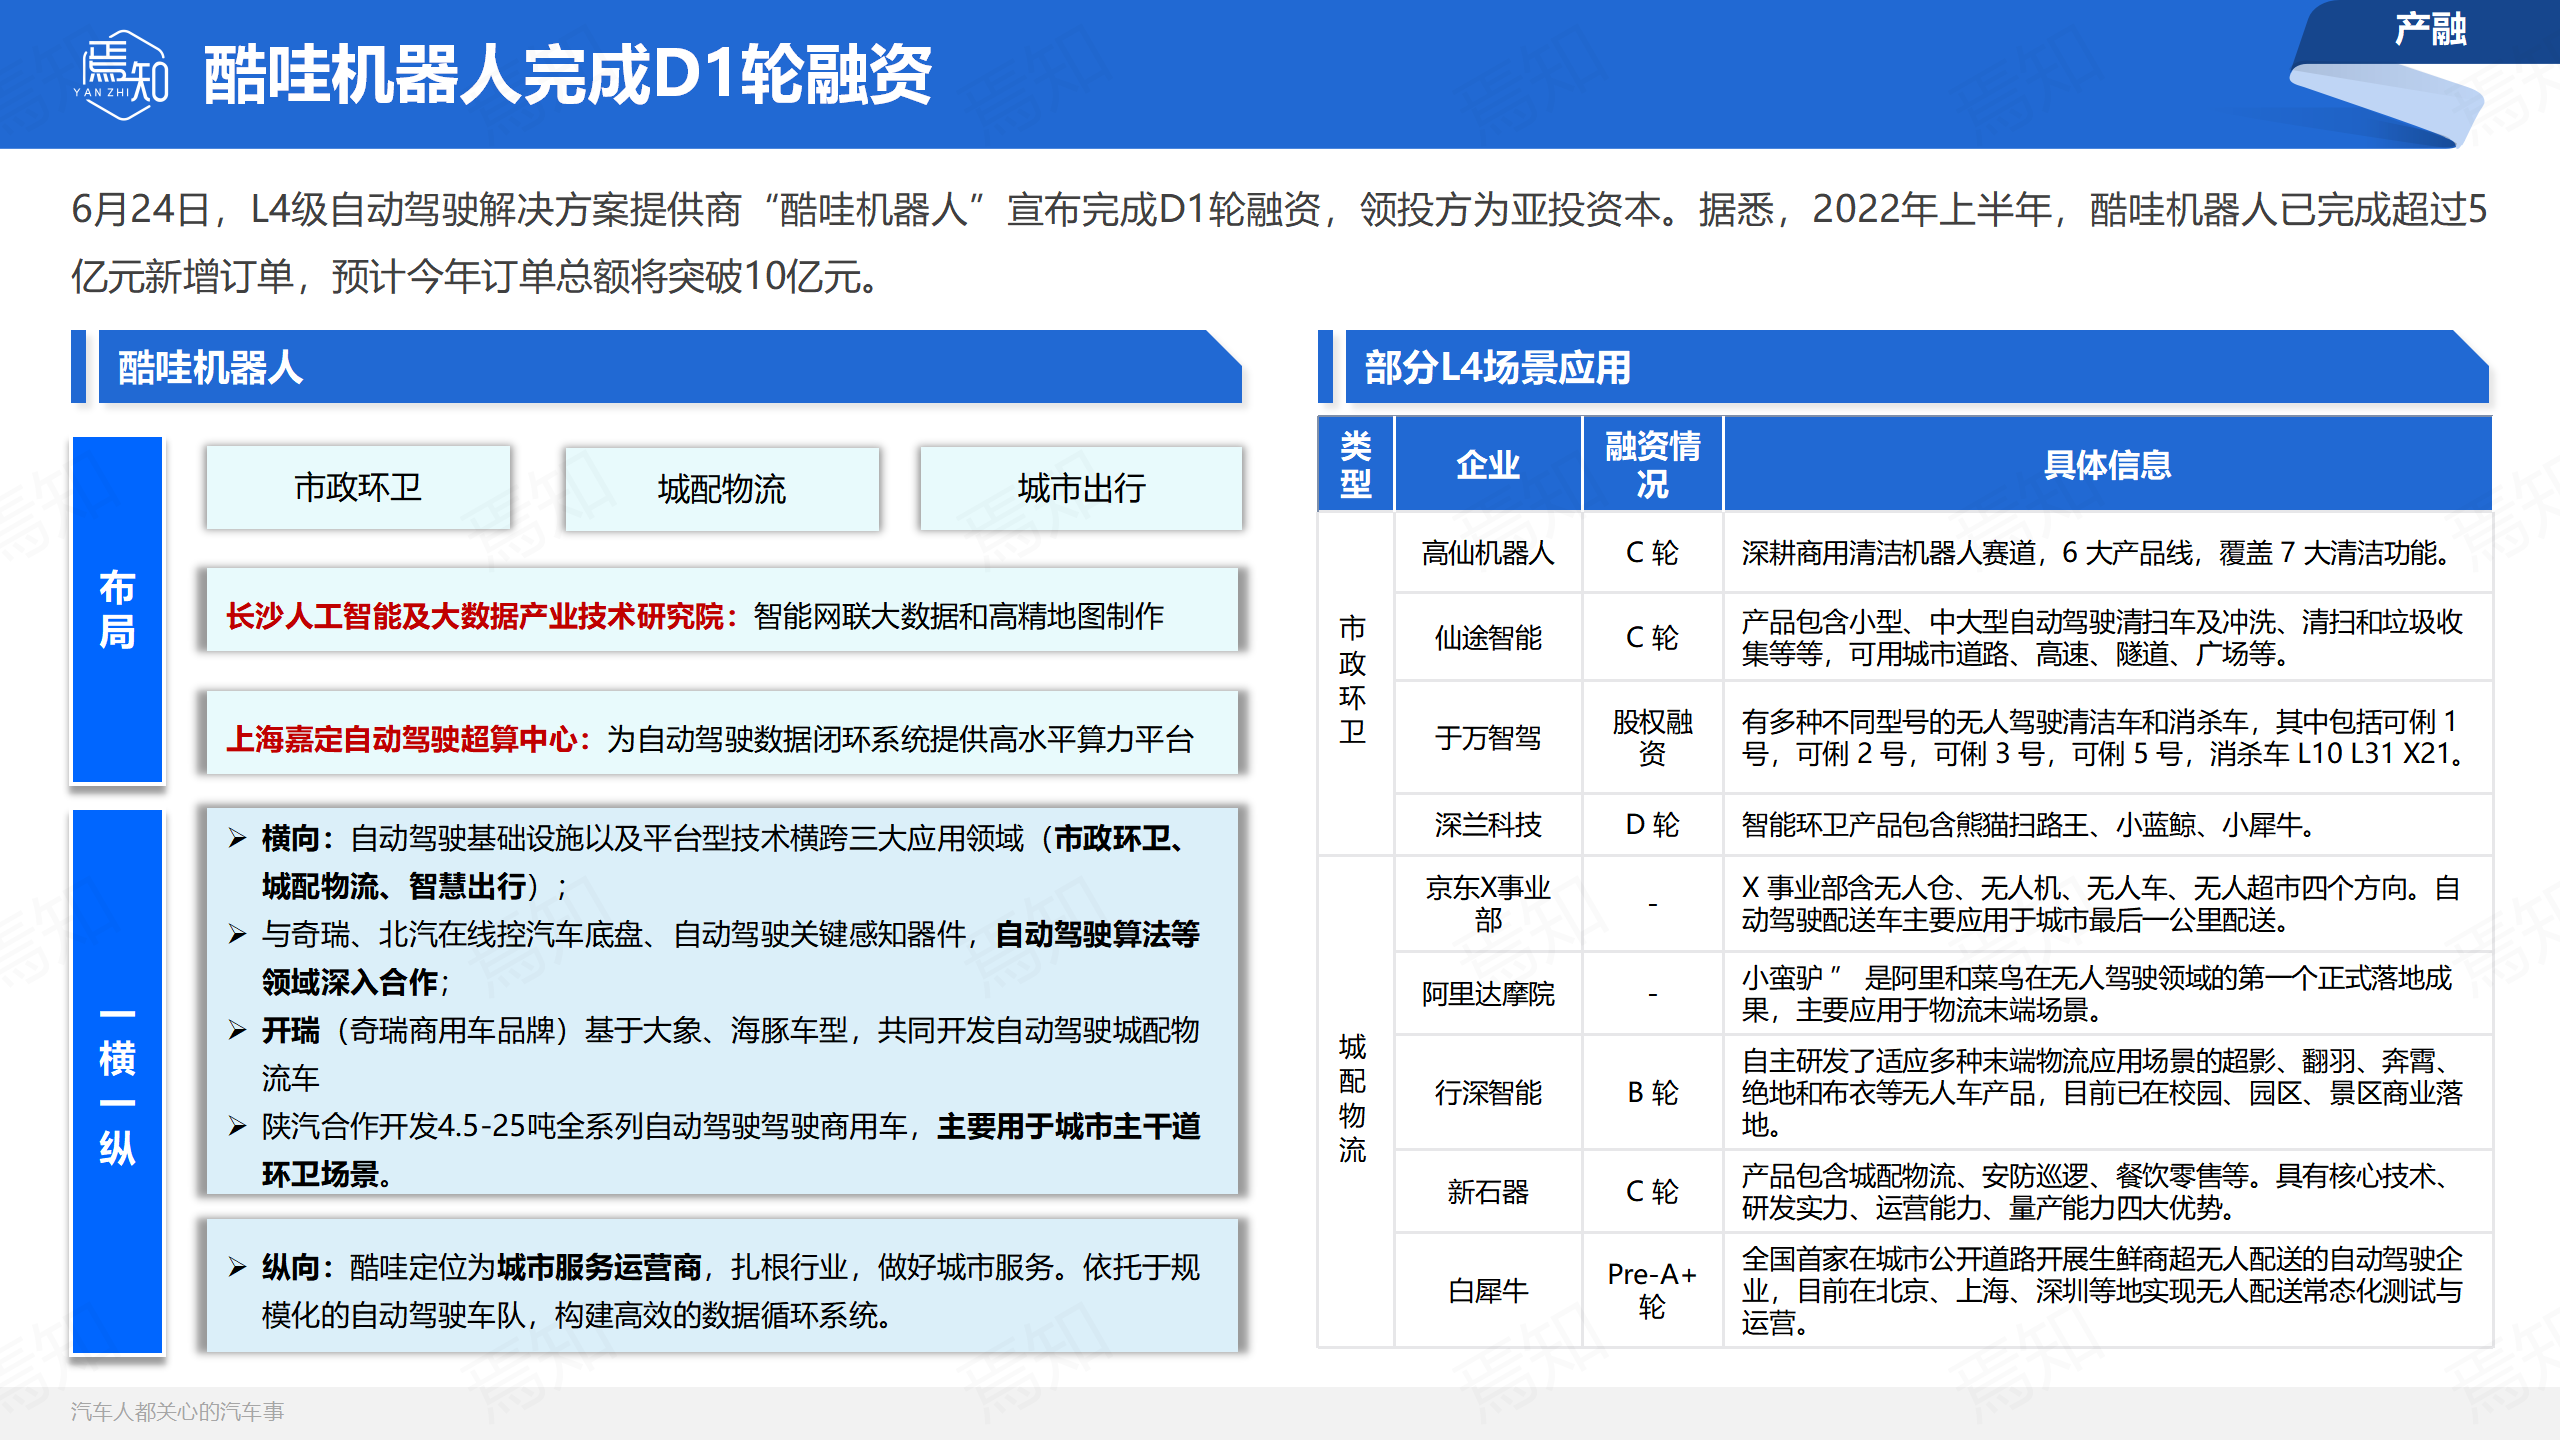Click the C 轮 cell in 新石器 row

1652,1191
